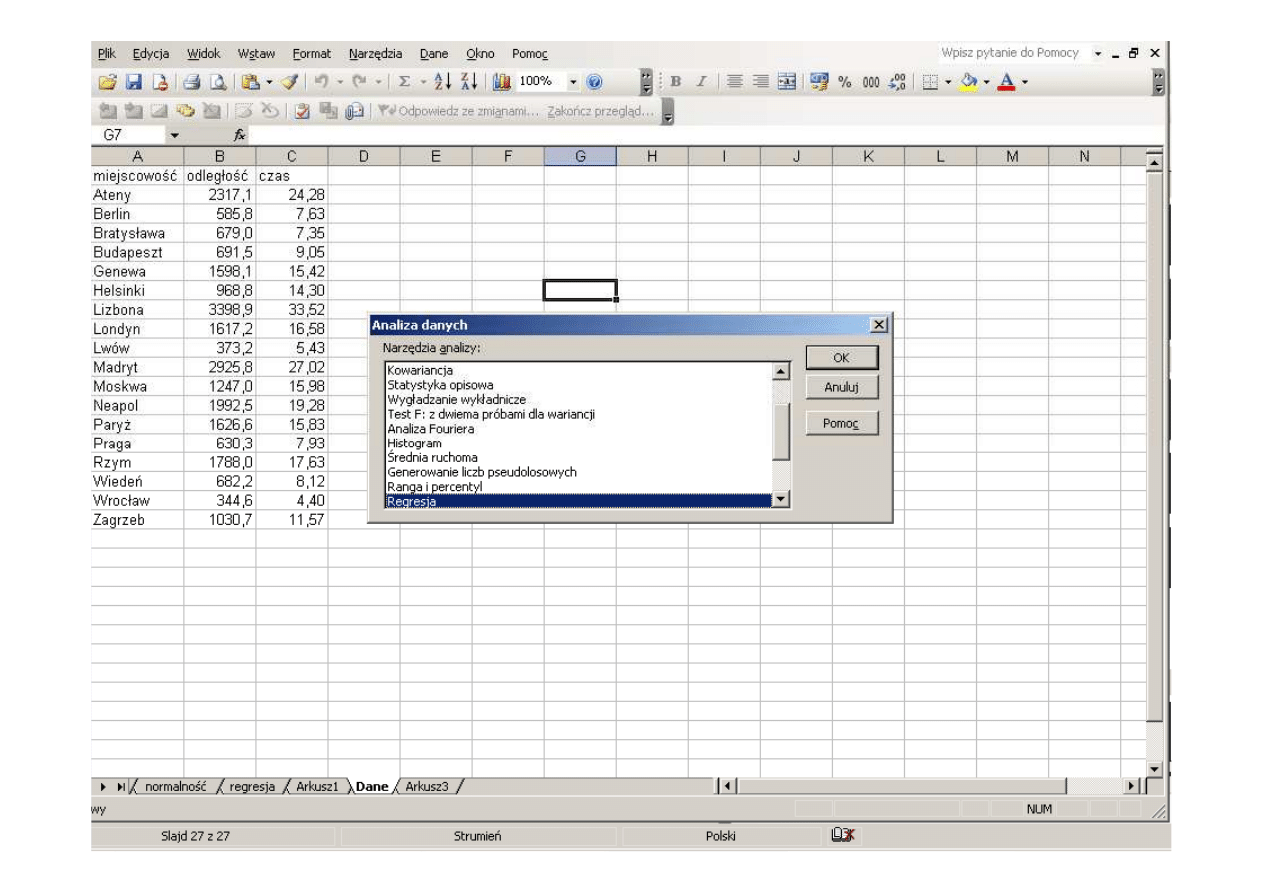Image resolution: width=1263 pixels, height=893 pixels.
Task: Select Histogram in the analysis tools list
Action: tap(414, 443)
